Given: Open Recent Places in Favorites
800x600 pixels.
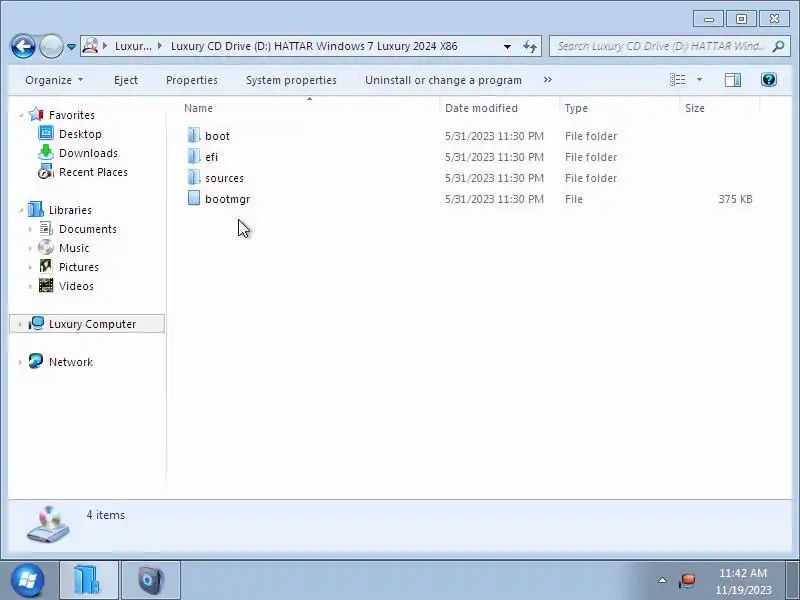Looking at the screenshot, I should click(93, 172).
